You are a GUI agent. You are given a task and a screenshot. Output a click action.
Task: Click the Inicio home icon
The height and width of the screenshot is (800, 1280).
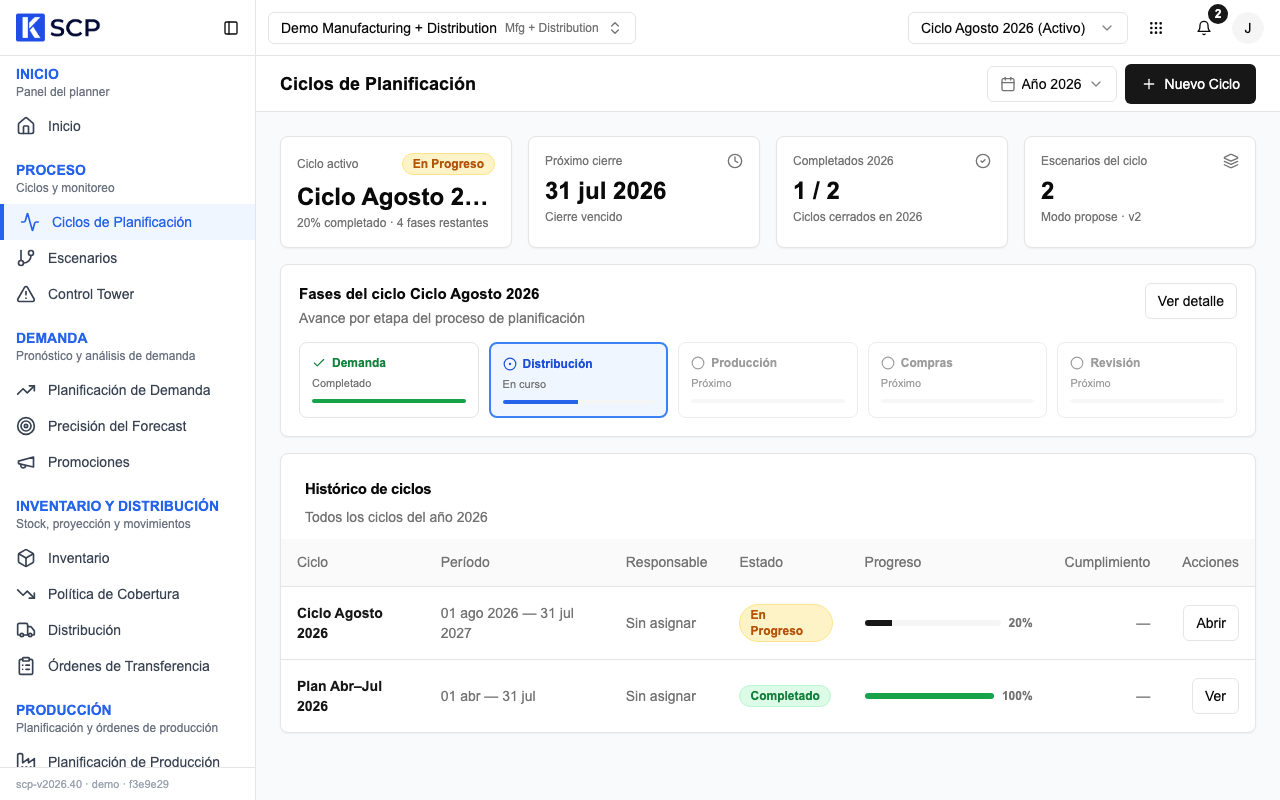[26, 126]
